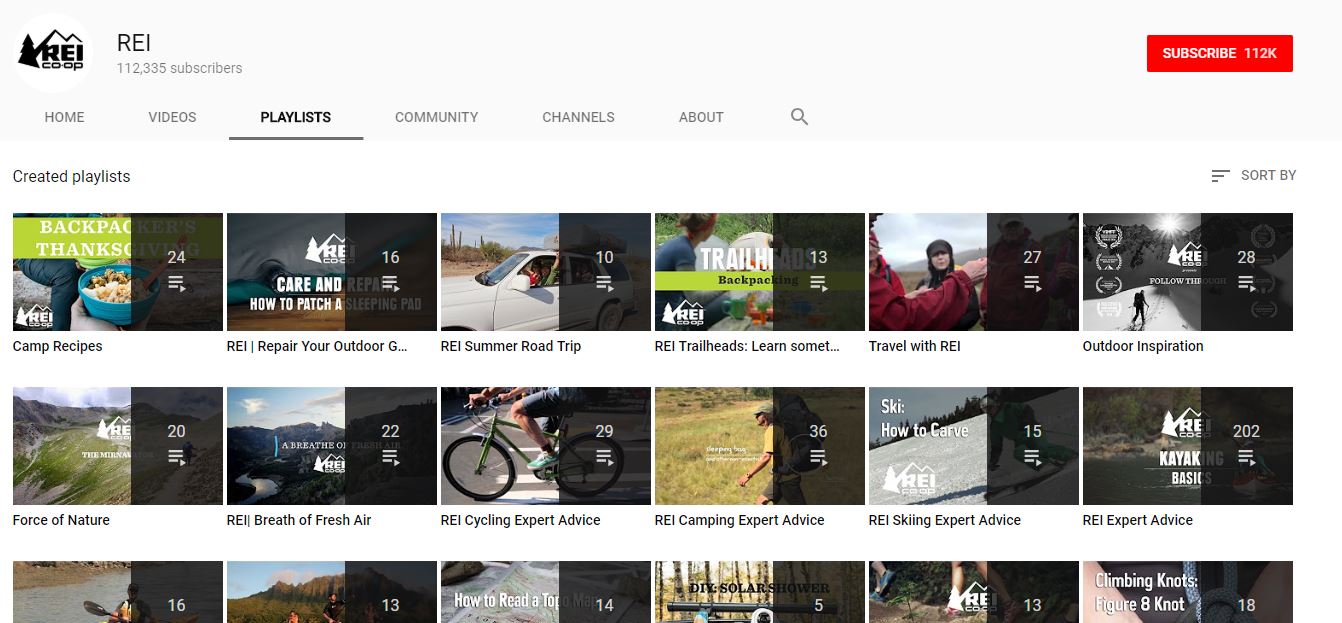Click the playlist icon on Camp Recipes
The width and height of the screenshot is (1342, 623).
[176, 284]
